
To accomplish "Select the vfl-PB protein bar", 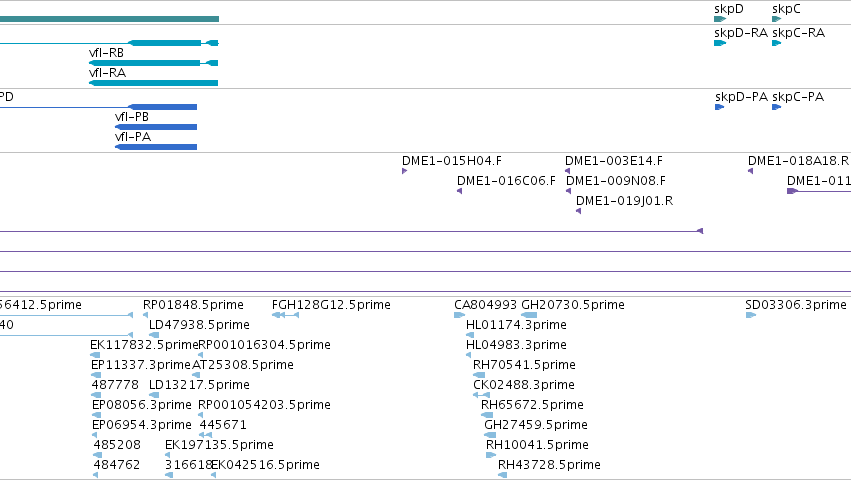I will point(156,127).
